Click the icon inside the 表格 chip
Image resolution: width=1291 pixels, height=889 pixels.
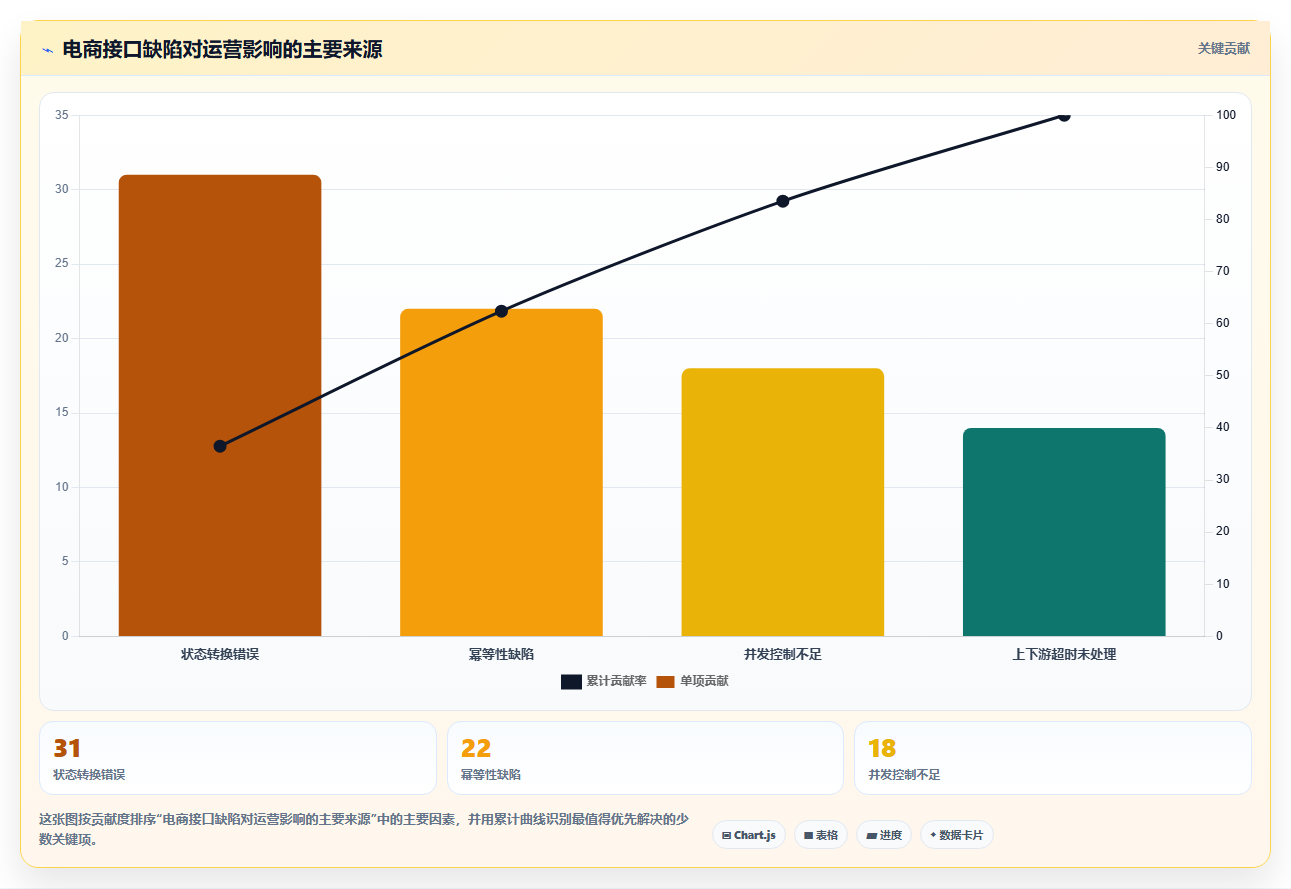(808, 835)
